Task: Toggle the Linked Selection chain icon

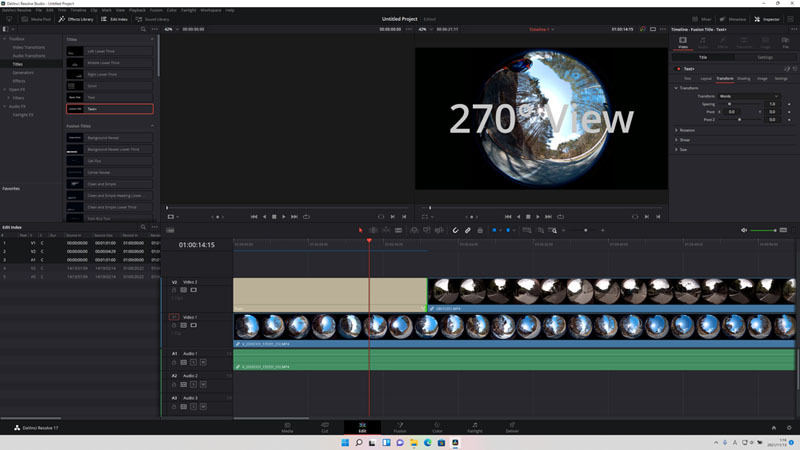Action: tap(467, 231)
